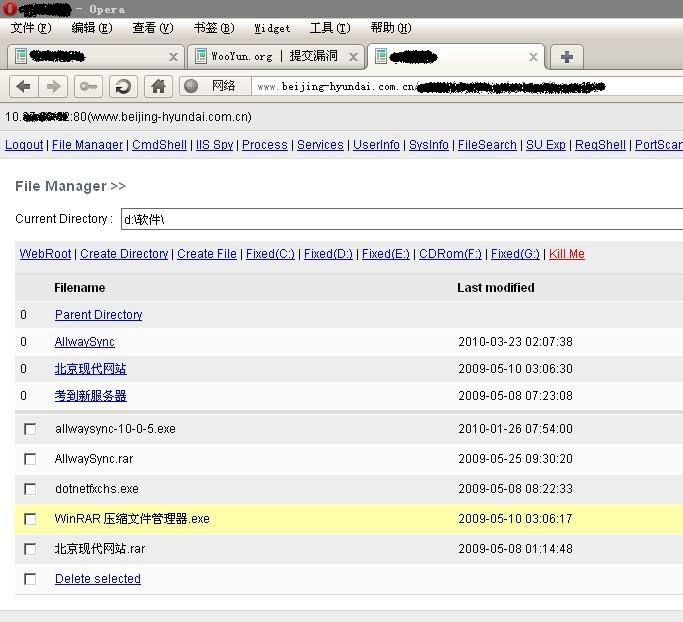Click the page icon on the WooYun.org tab
This screenshot has height=622, width=683.
pyautogui.click(x=201, y=56)
